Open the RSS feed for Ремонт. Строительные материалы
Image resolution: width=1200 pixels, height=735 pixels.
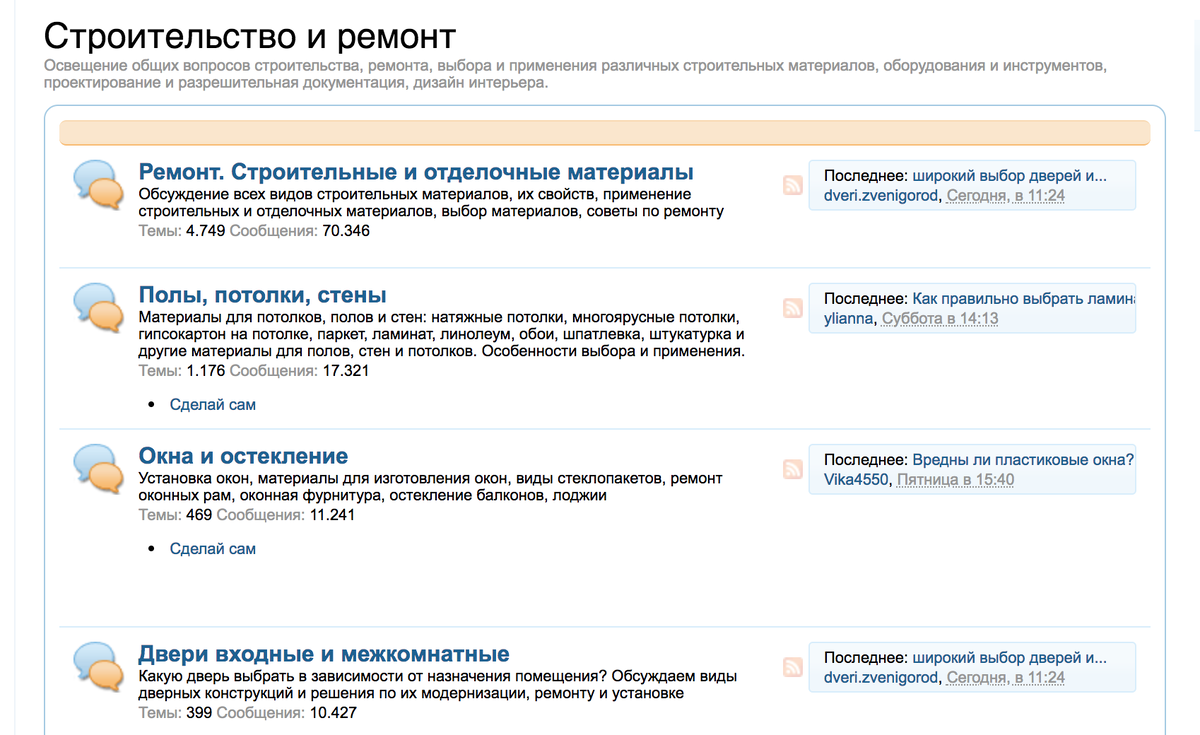click(x=793, y=185)
